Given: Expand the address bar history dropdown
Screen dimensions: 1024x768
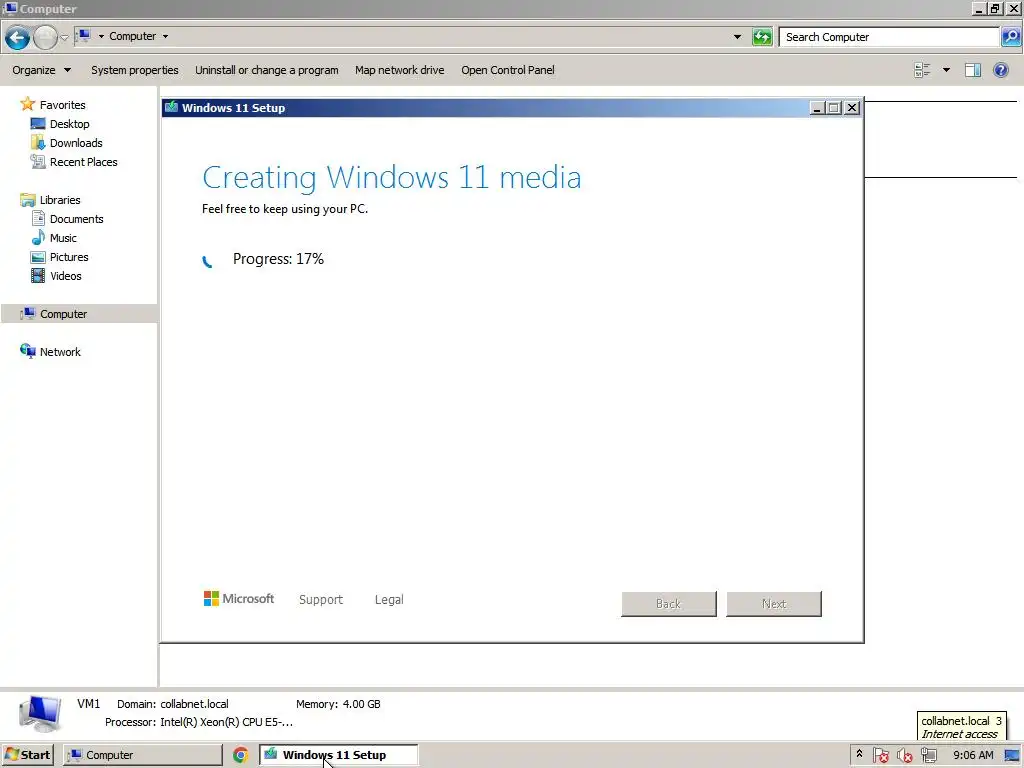Looking at the screenshot, I should [x=737, y=37].
